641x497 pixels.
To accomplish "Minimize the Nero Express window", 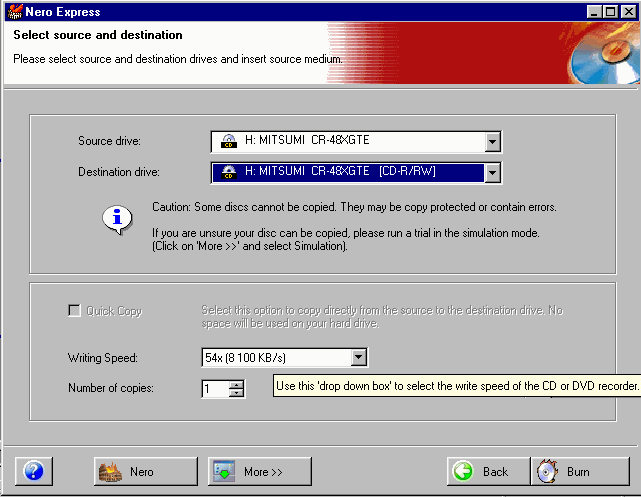I will click(x=595, y=11).
